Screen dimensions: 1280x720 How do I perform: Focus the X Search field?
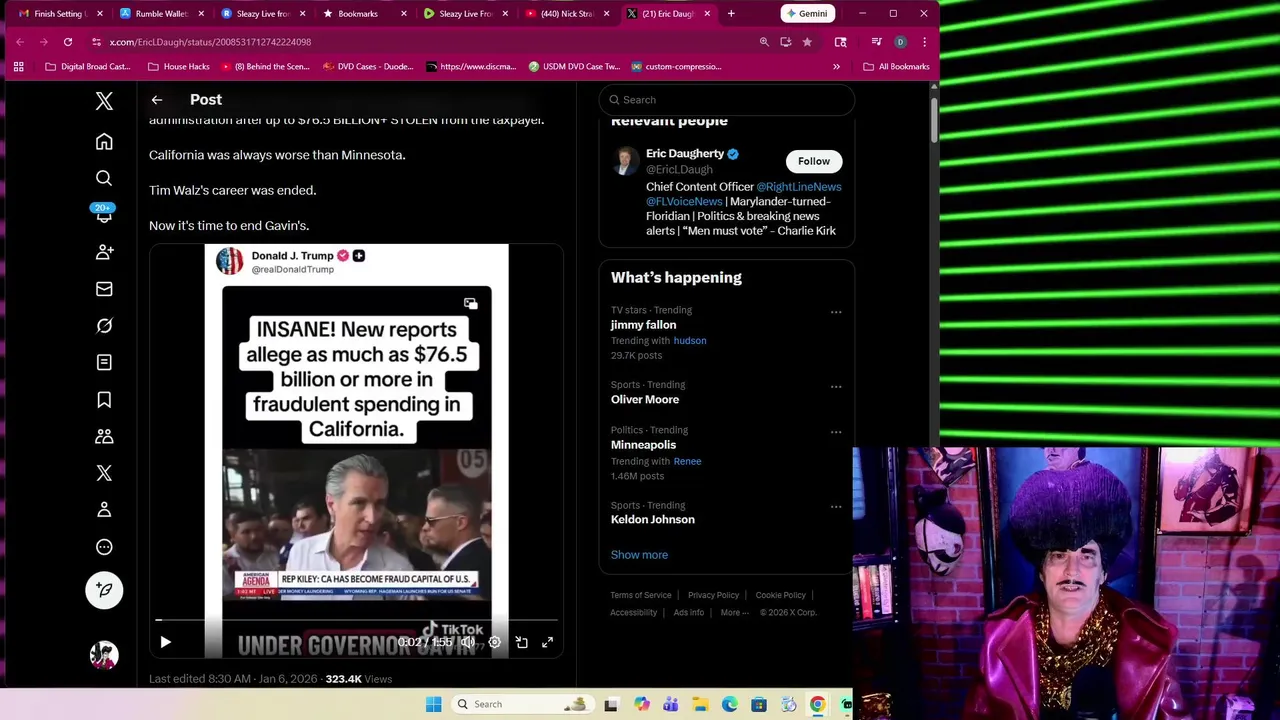pyautogui.click(x=727, y=100)
